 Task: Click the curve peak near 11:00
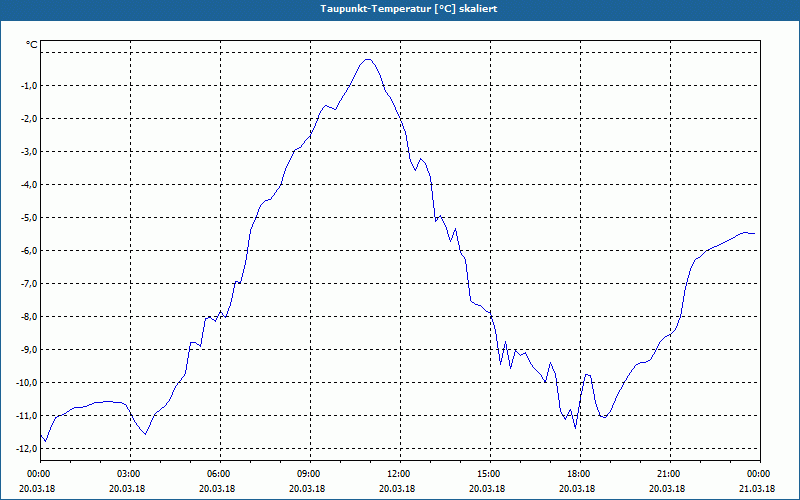click(368, 59)
